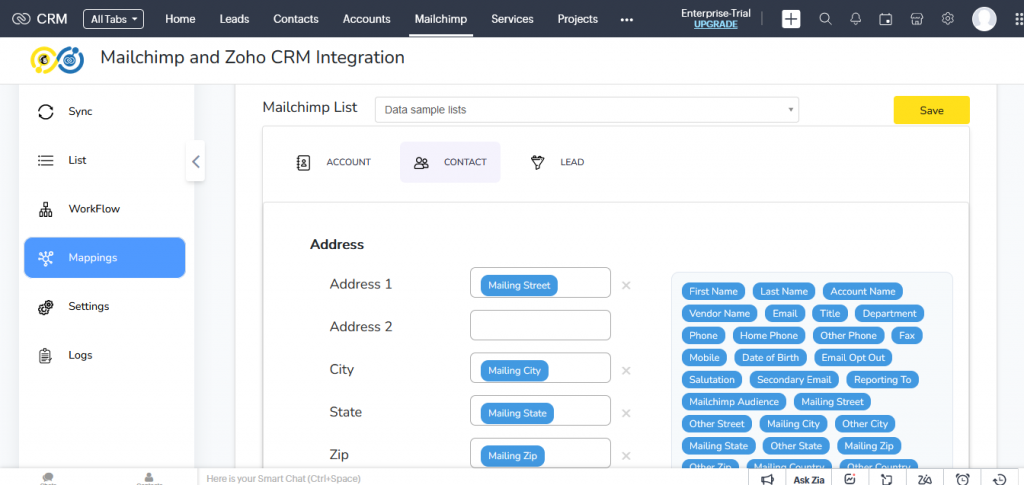Open global search magnifier icon
Screen dimensions: 1024x485
[825, 19]
